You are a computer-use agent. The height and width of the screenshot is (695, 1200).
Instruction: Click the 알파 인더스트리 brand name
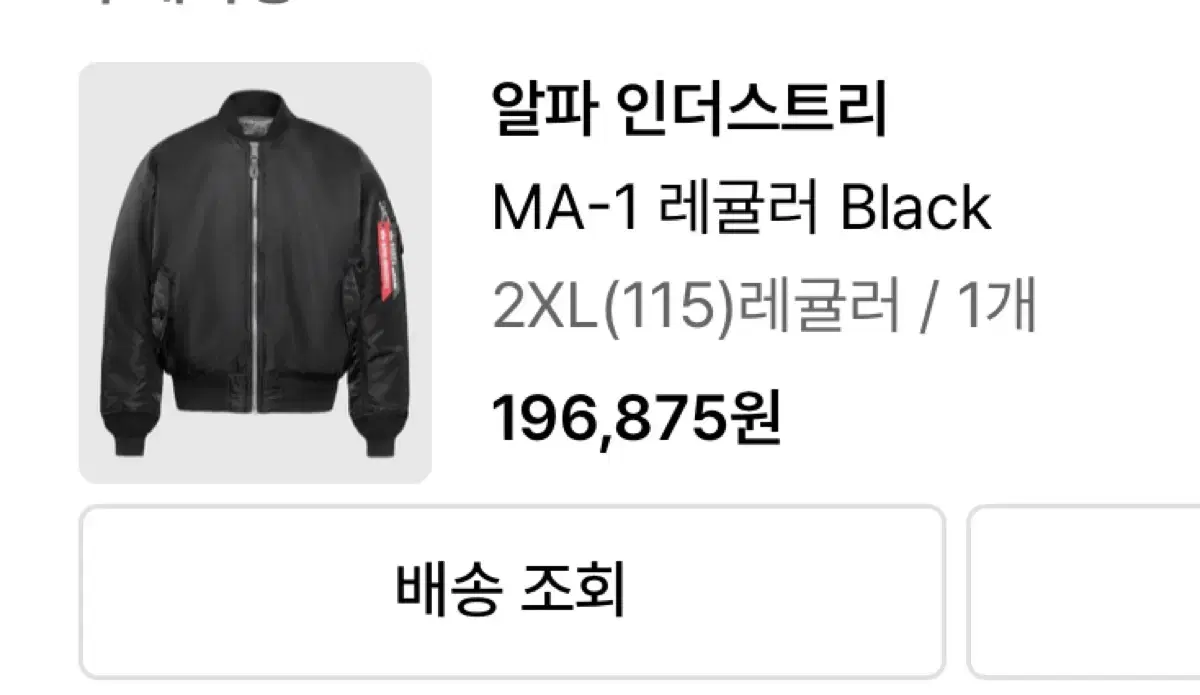click(689, 111)
